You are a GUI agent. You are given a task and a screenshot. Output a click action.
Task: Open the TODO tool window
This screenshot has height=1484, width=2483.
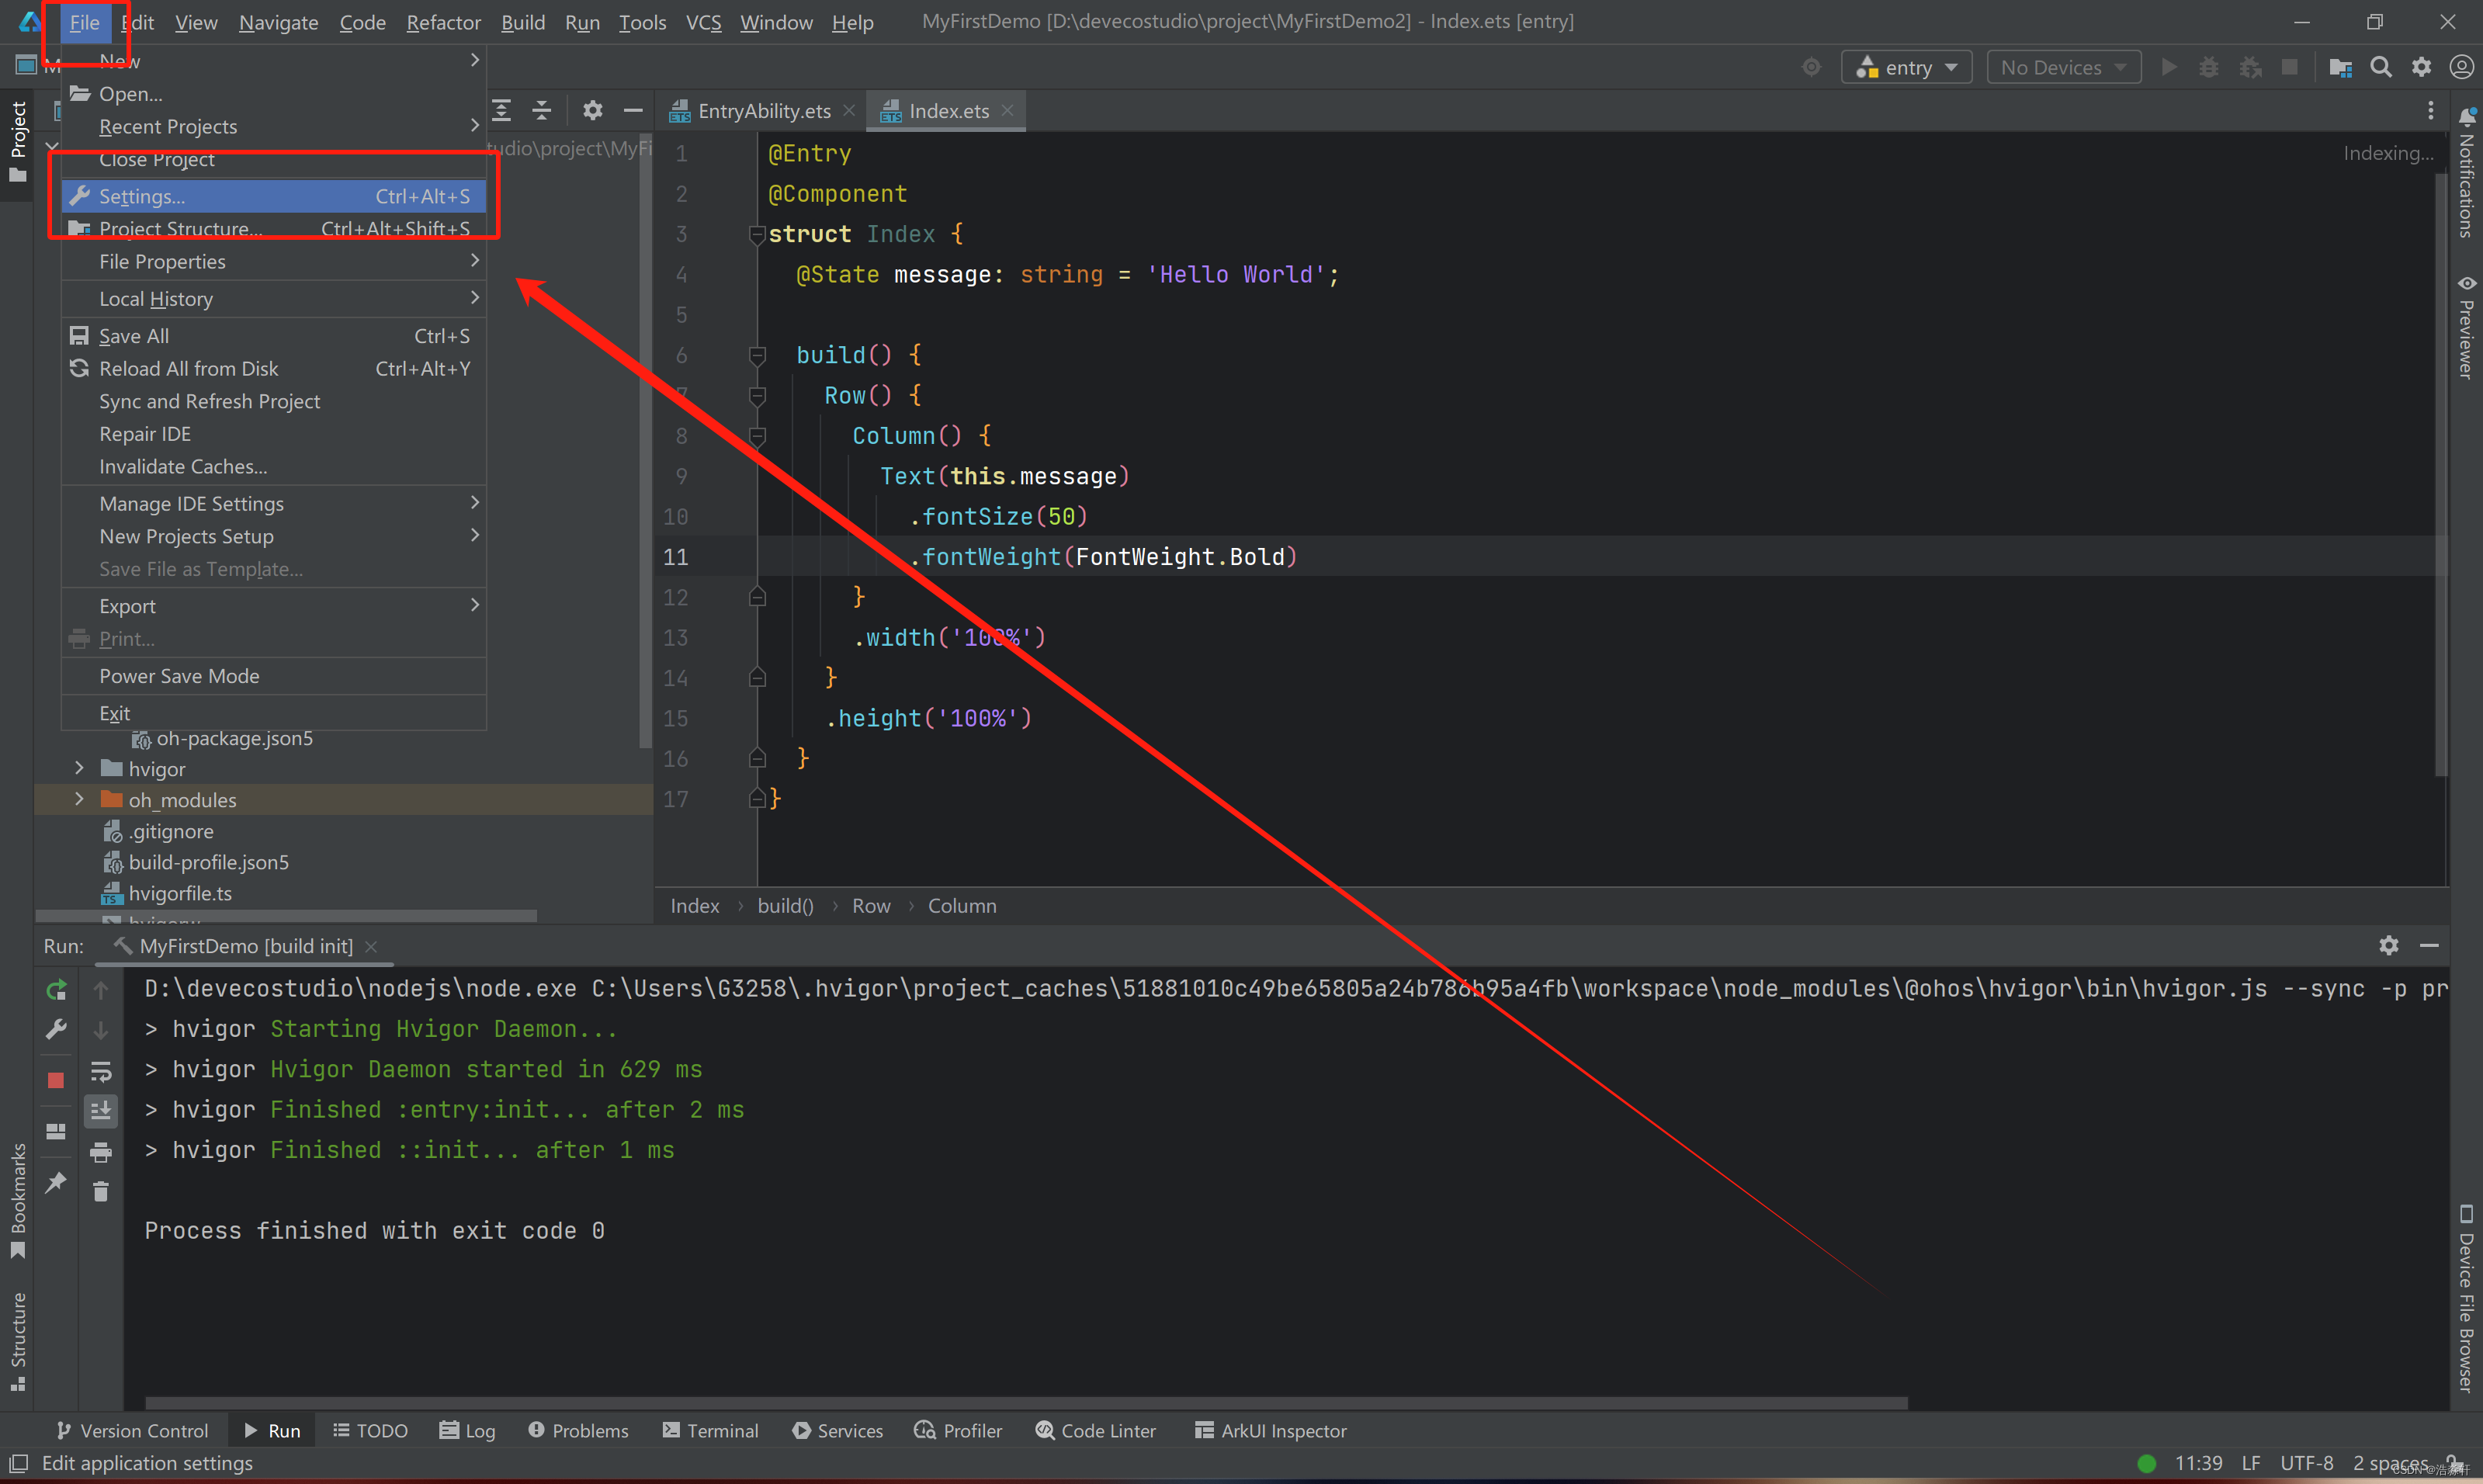pos(370,1430)
